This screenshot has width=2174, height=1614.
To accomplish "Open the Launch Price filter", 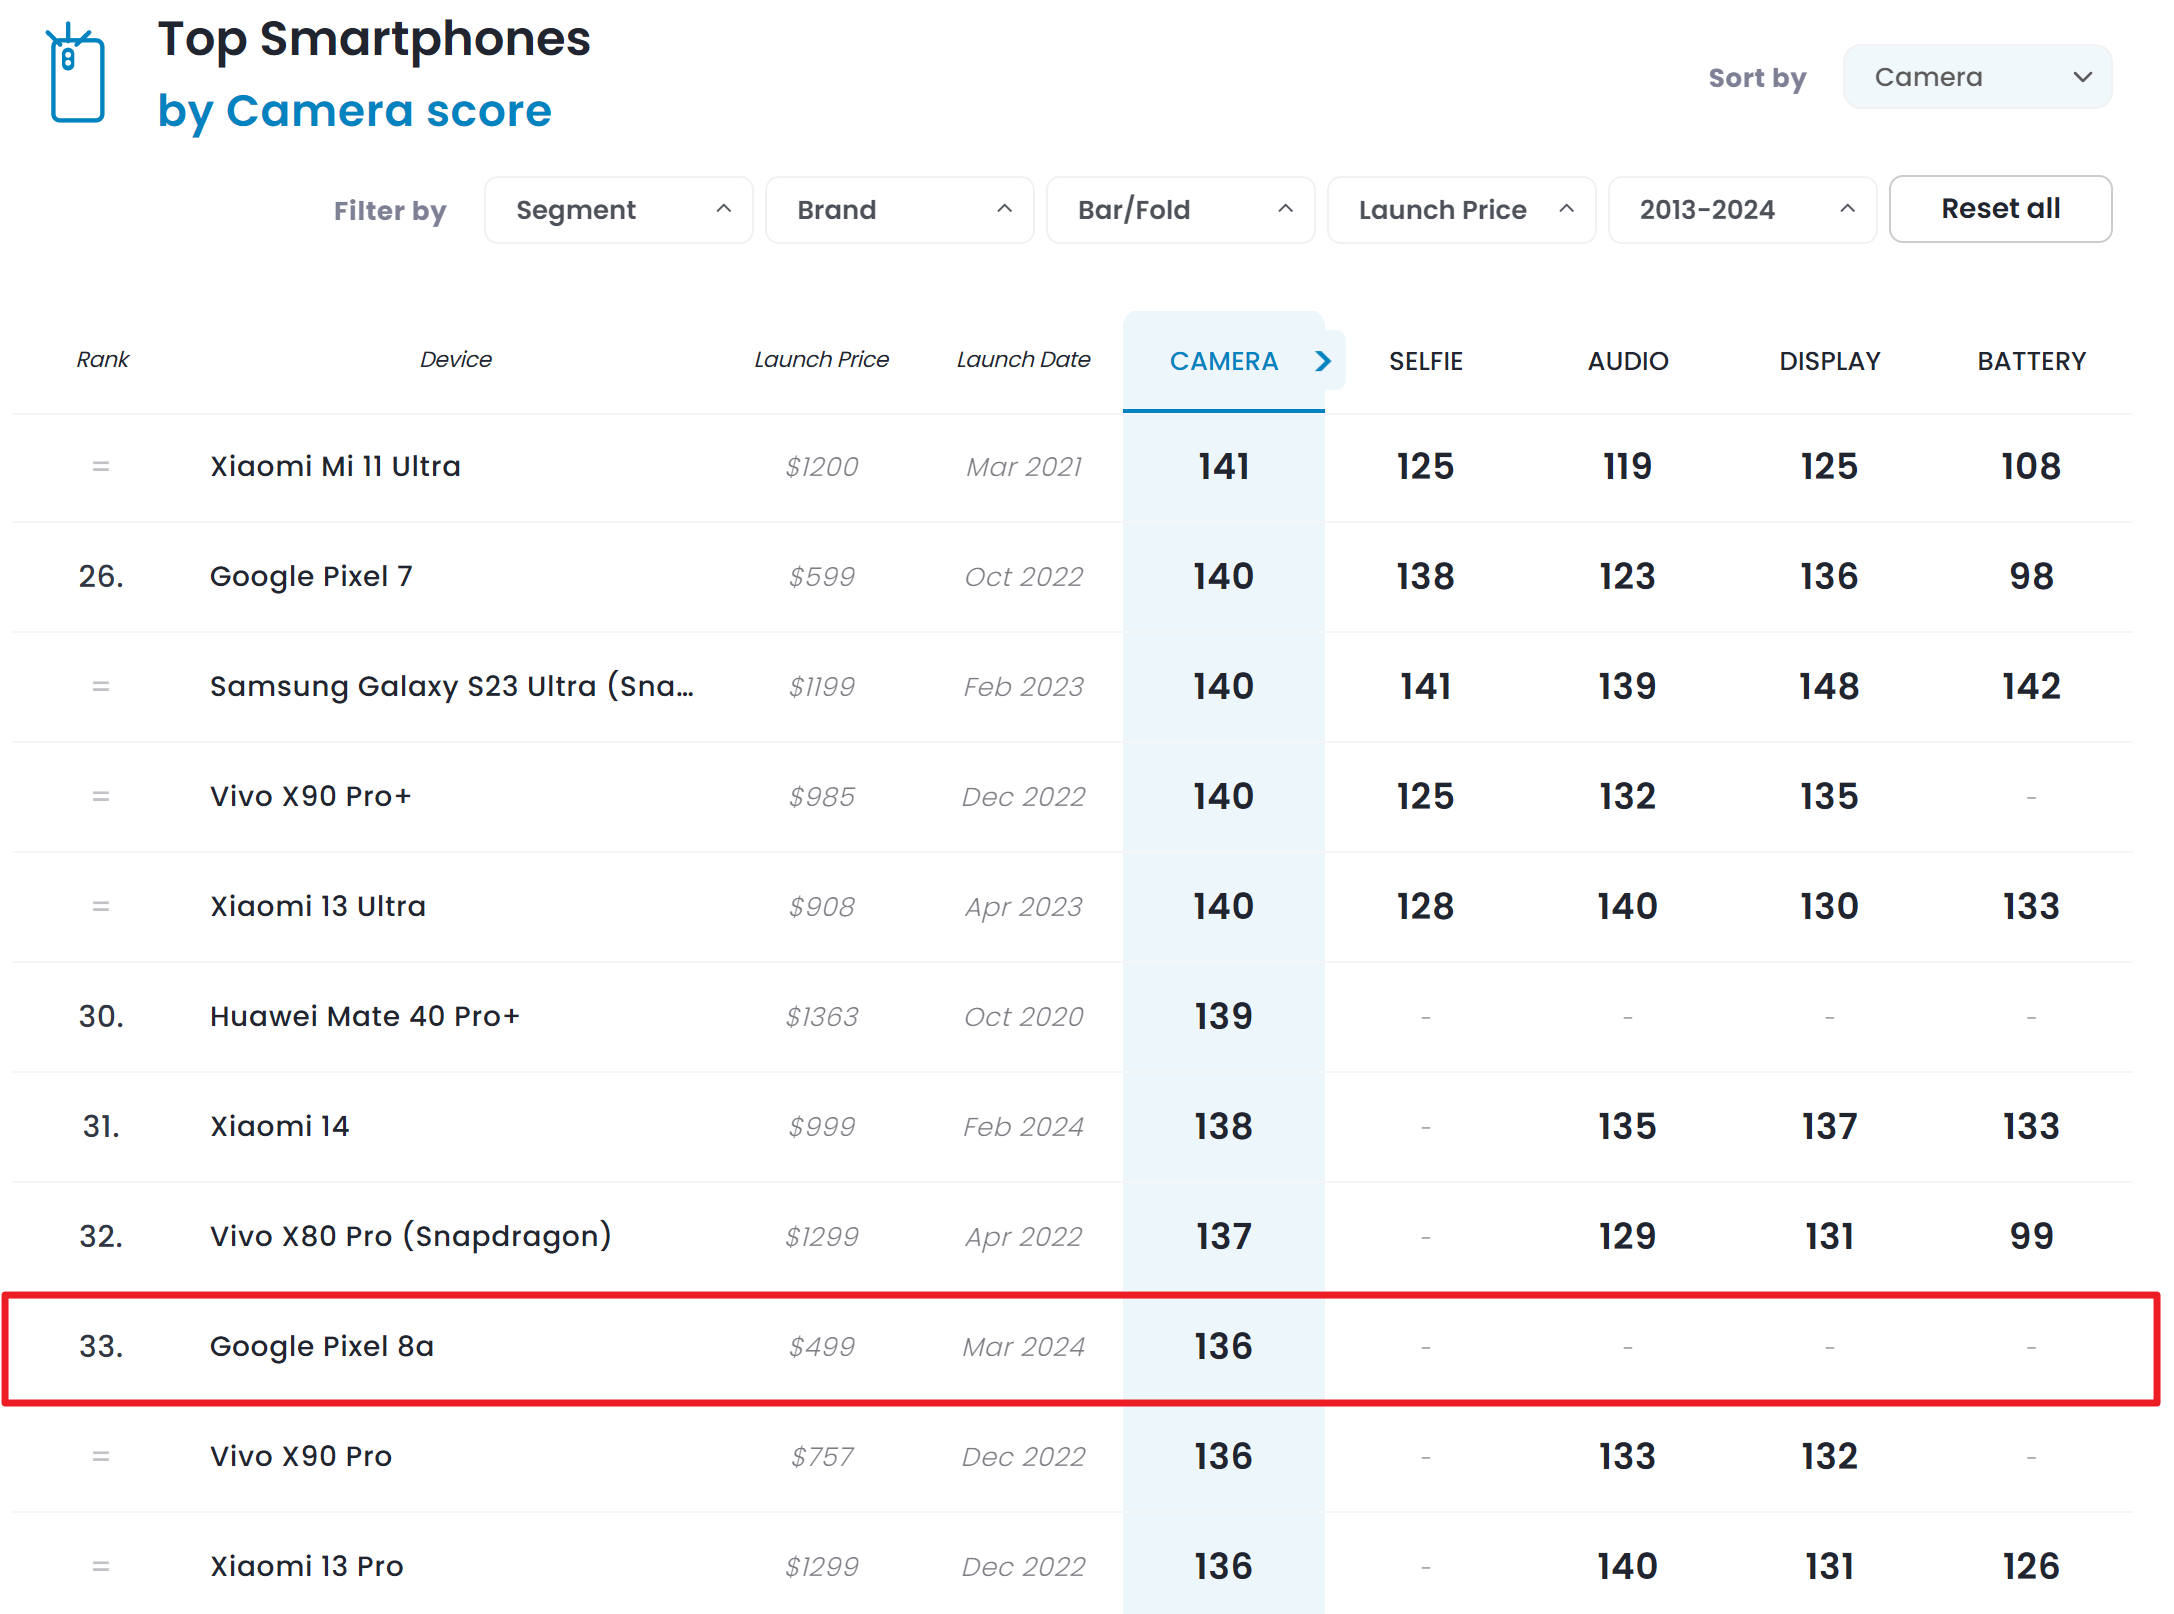I will [1460, 210].
